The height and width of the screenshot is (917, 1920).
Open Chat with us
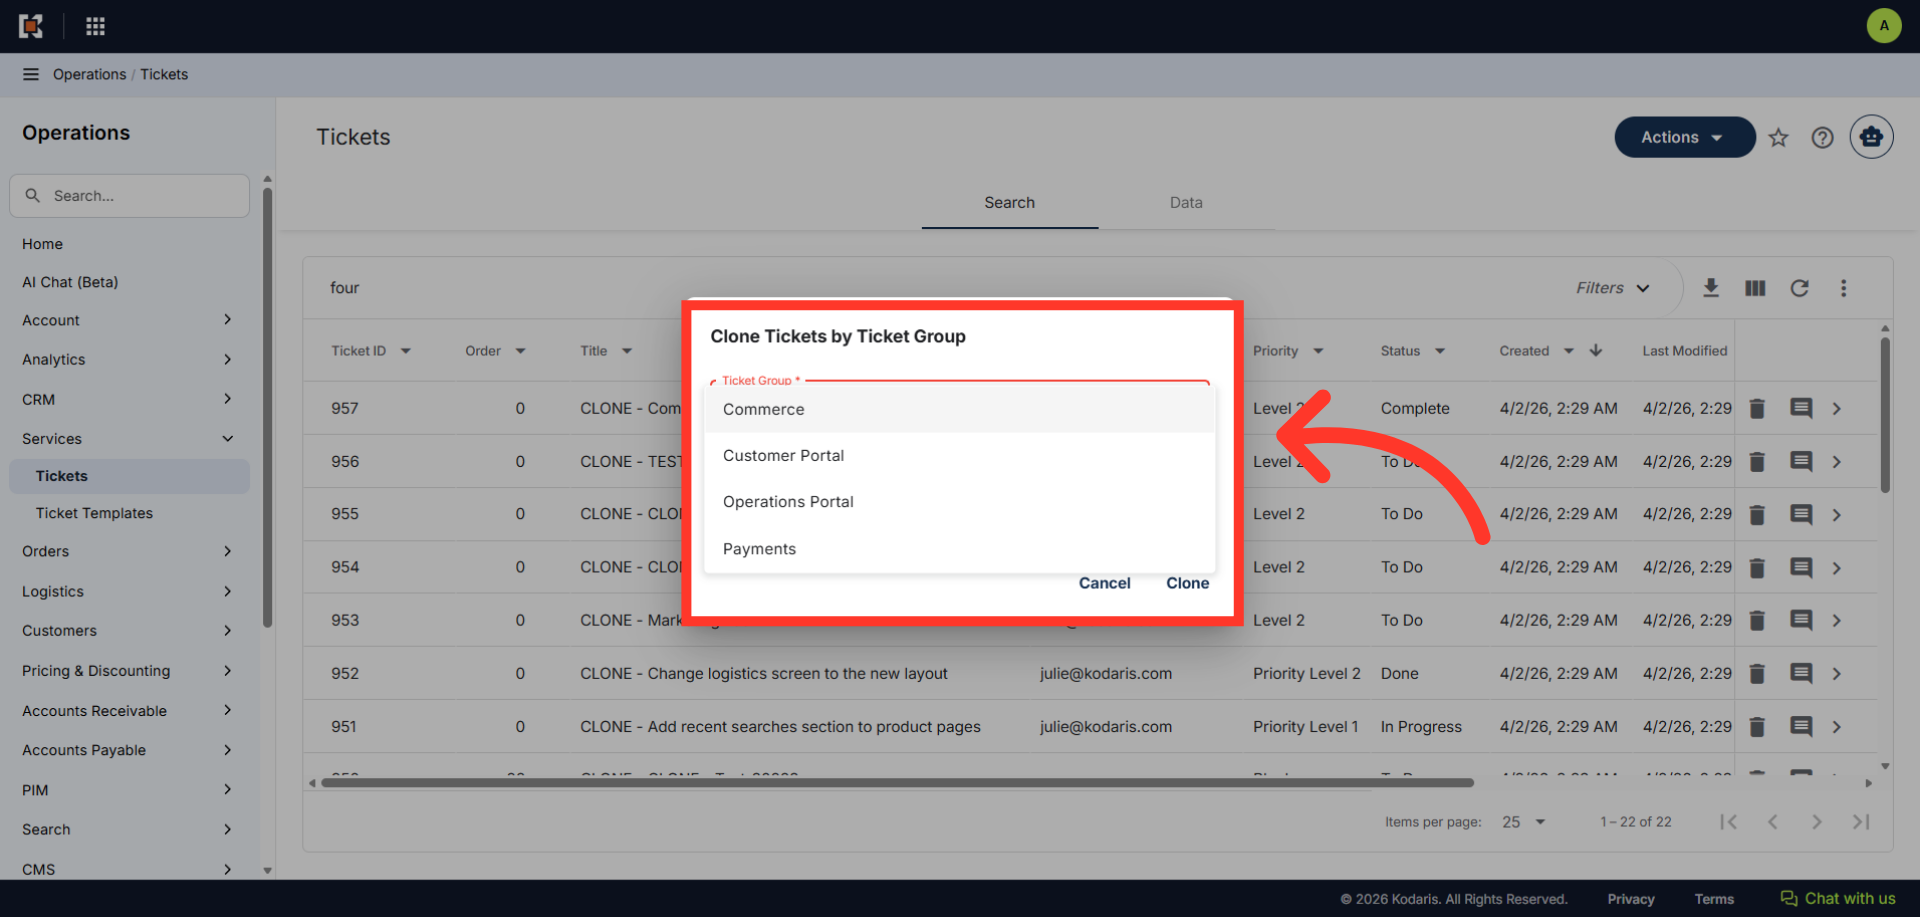1838,898
